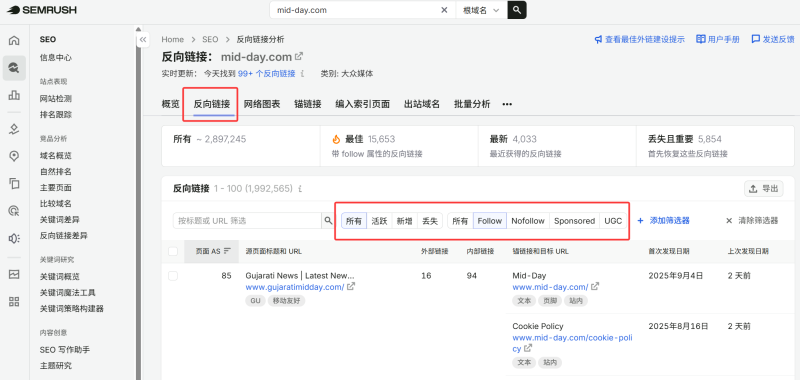Switch to the 批量分析 tab

click(x=472, y=104)
